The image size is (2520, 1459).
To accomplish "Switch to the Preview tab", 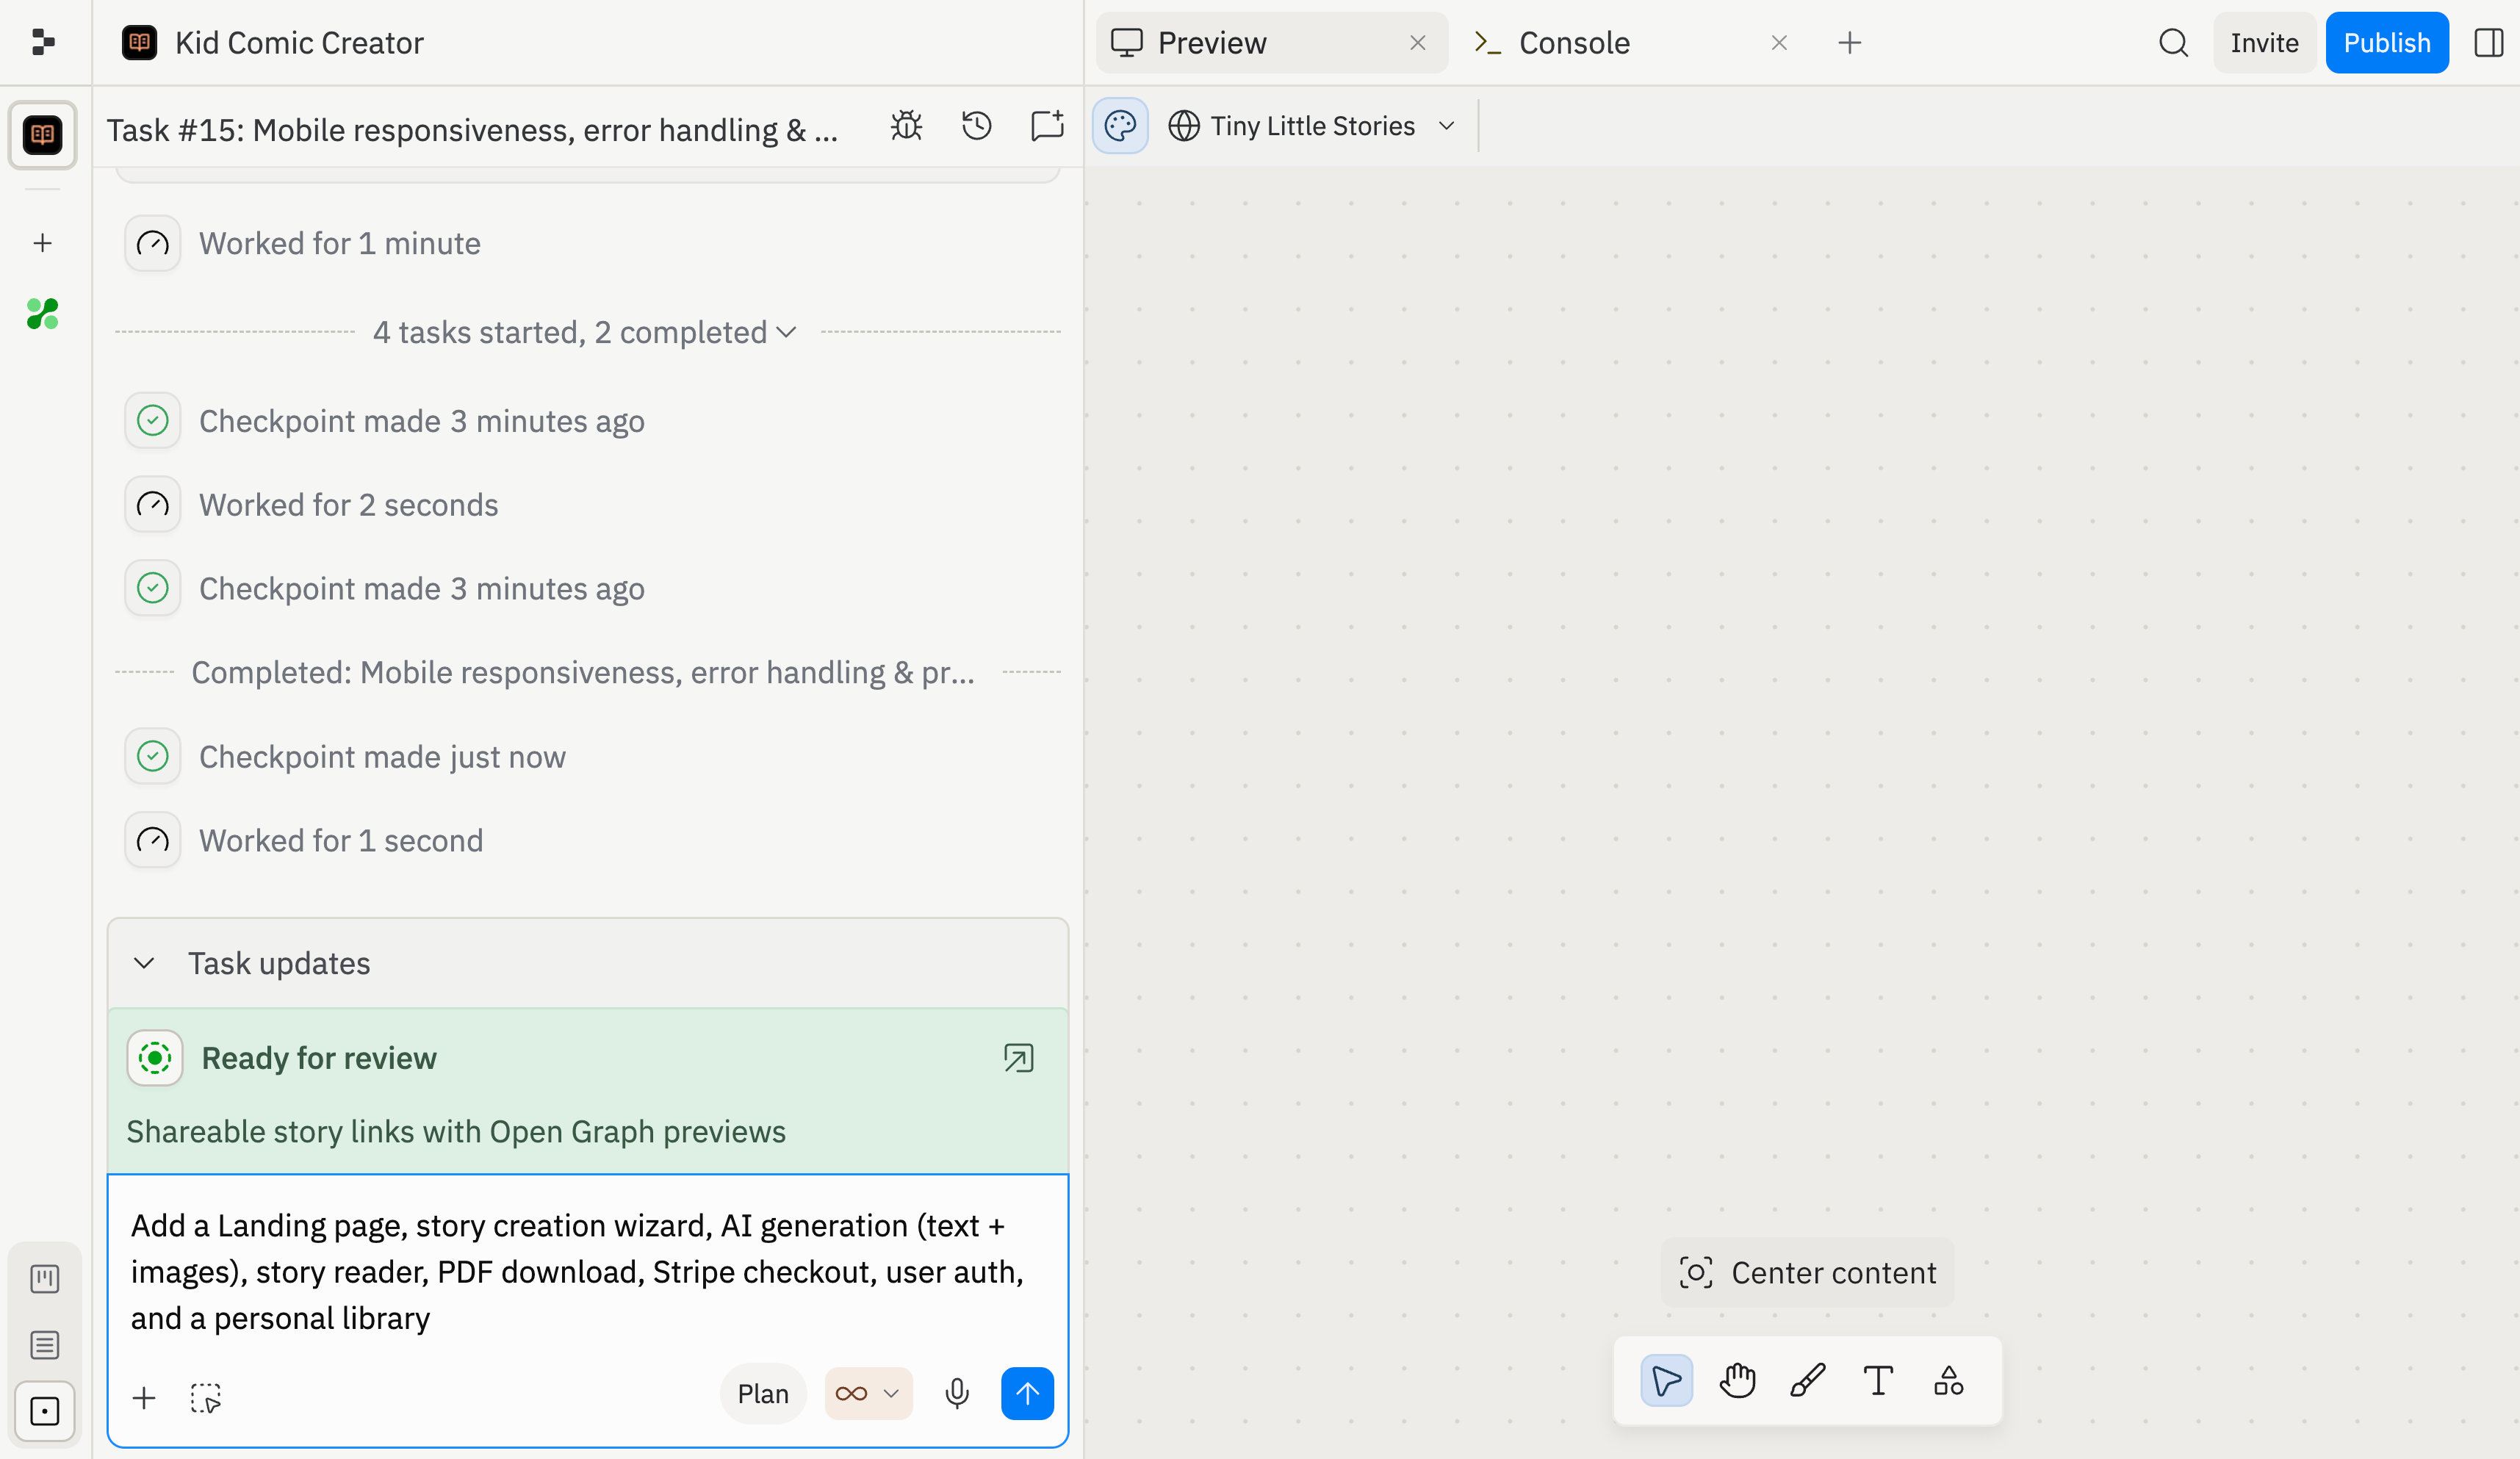I will [1211, 43].
